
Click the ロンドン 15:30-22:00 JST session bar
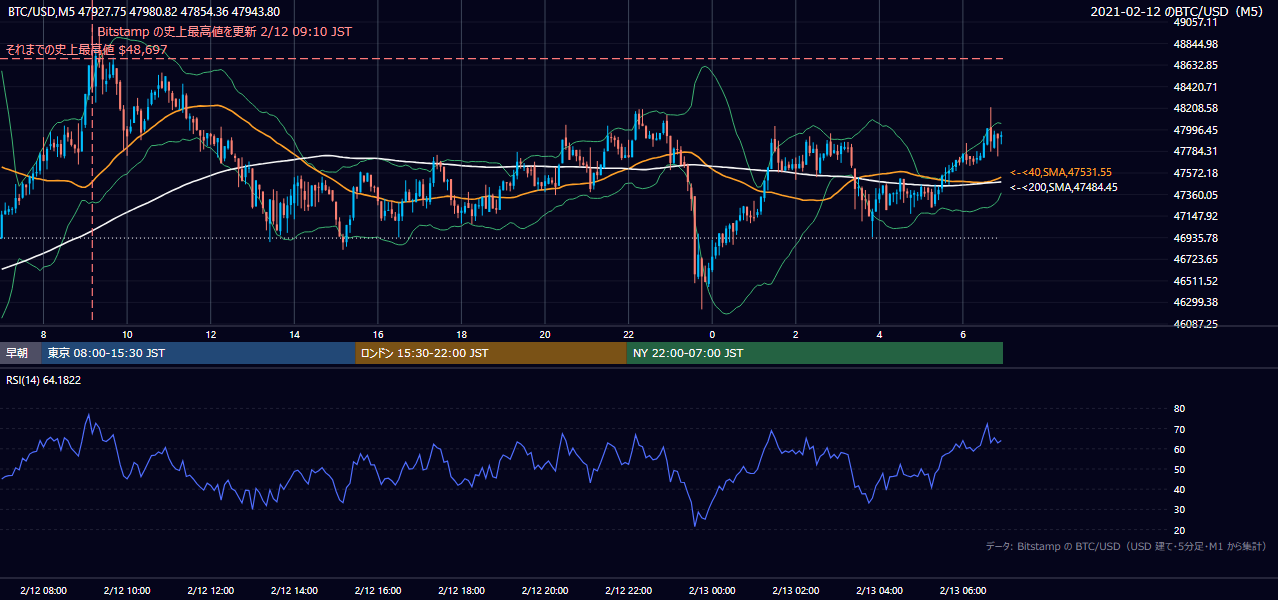pos(491,353)
